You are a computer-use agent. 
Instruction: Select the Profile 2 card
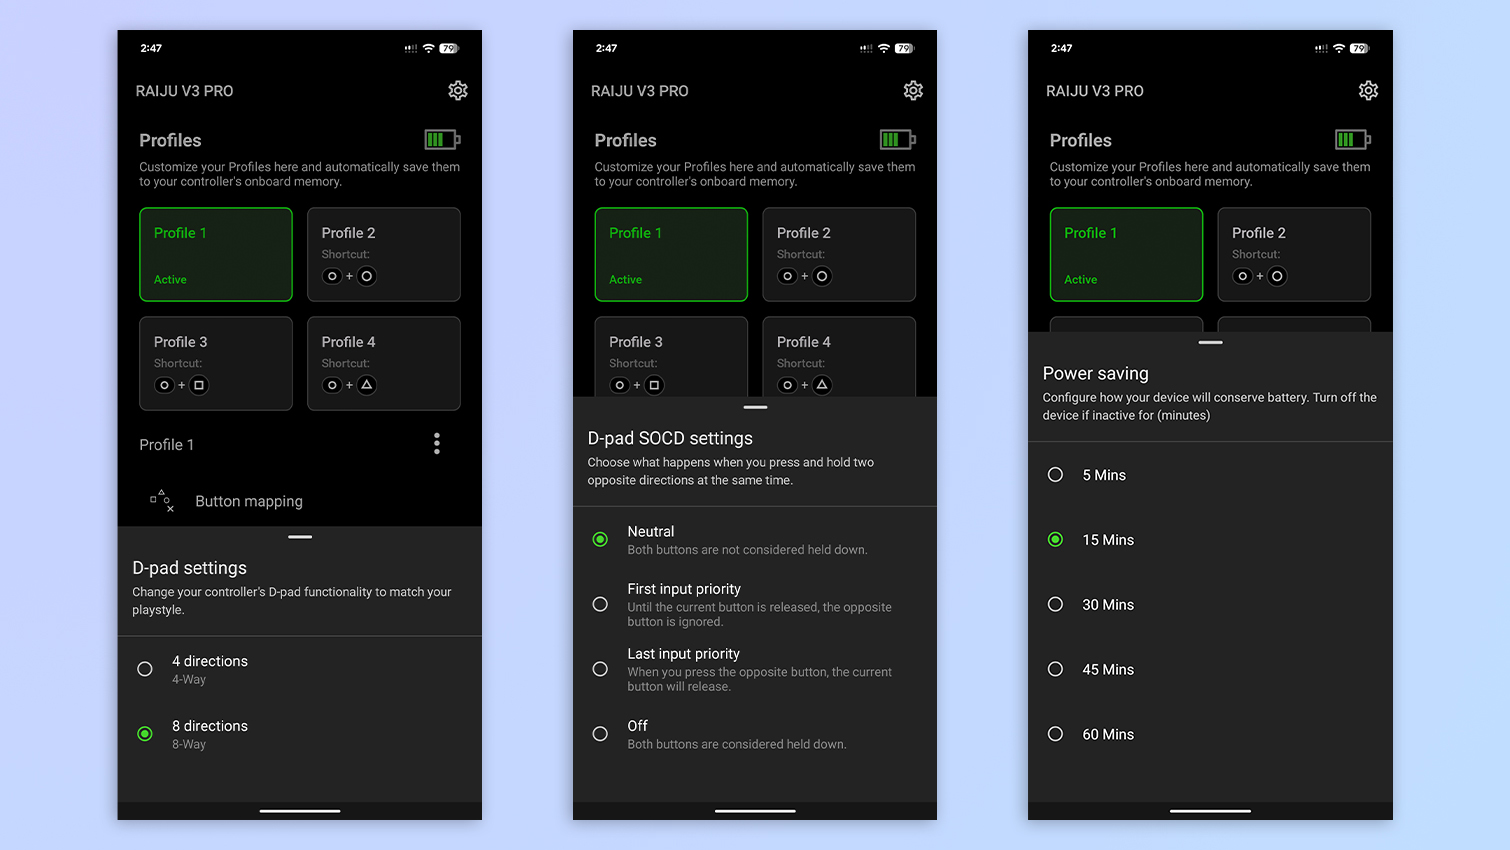pyautogui.click(x=383, y=254)
